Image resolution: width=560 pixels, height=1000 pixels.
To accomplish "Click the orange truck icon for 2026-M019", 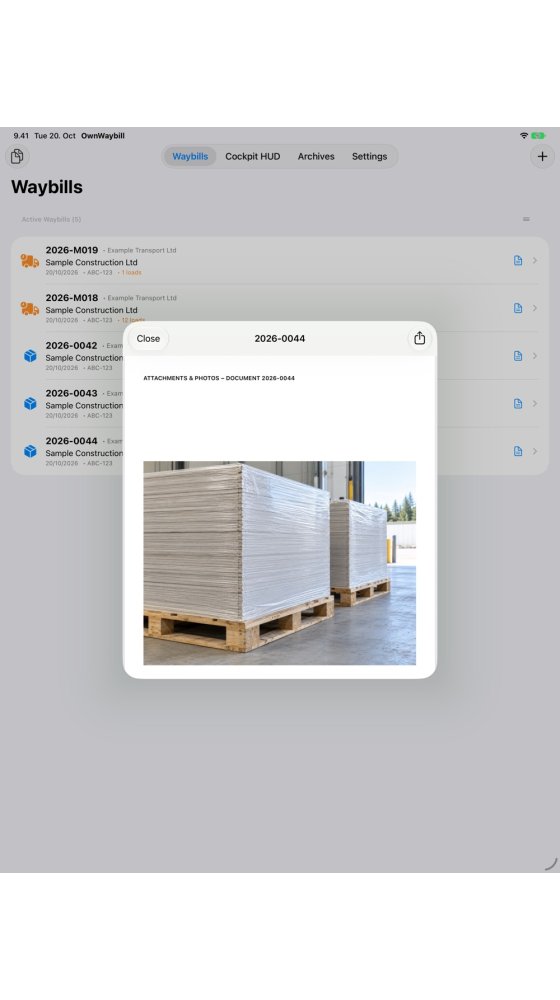I will click(x=29, y=261).
